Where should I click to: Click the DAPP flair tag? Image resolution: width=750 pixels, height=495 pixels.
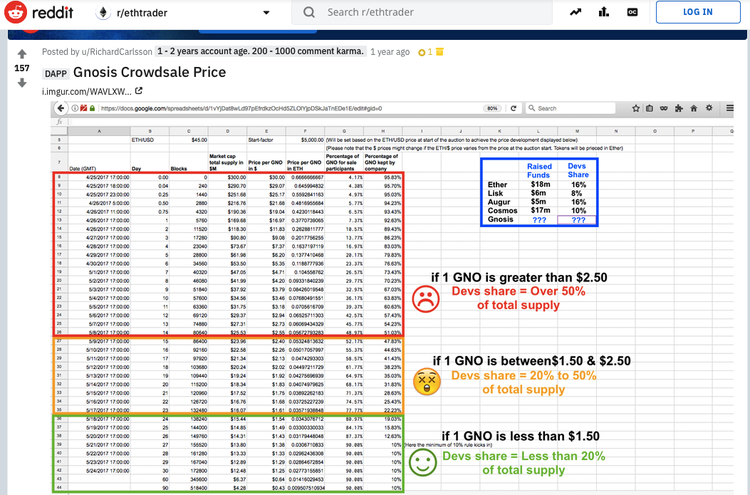[54, 73]
